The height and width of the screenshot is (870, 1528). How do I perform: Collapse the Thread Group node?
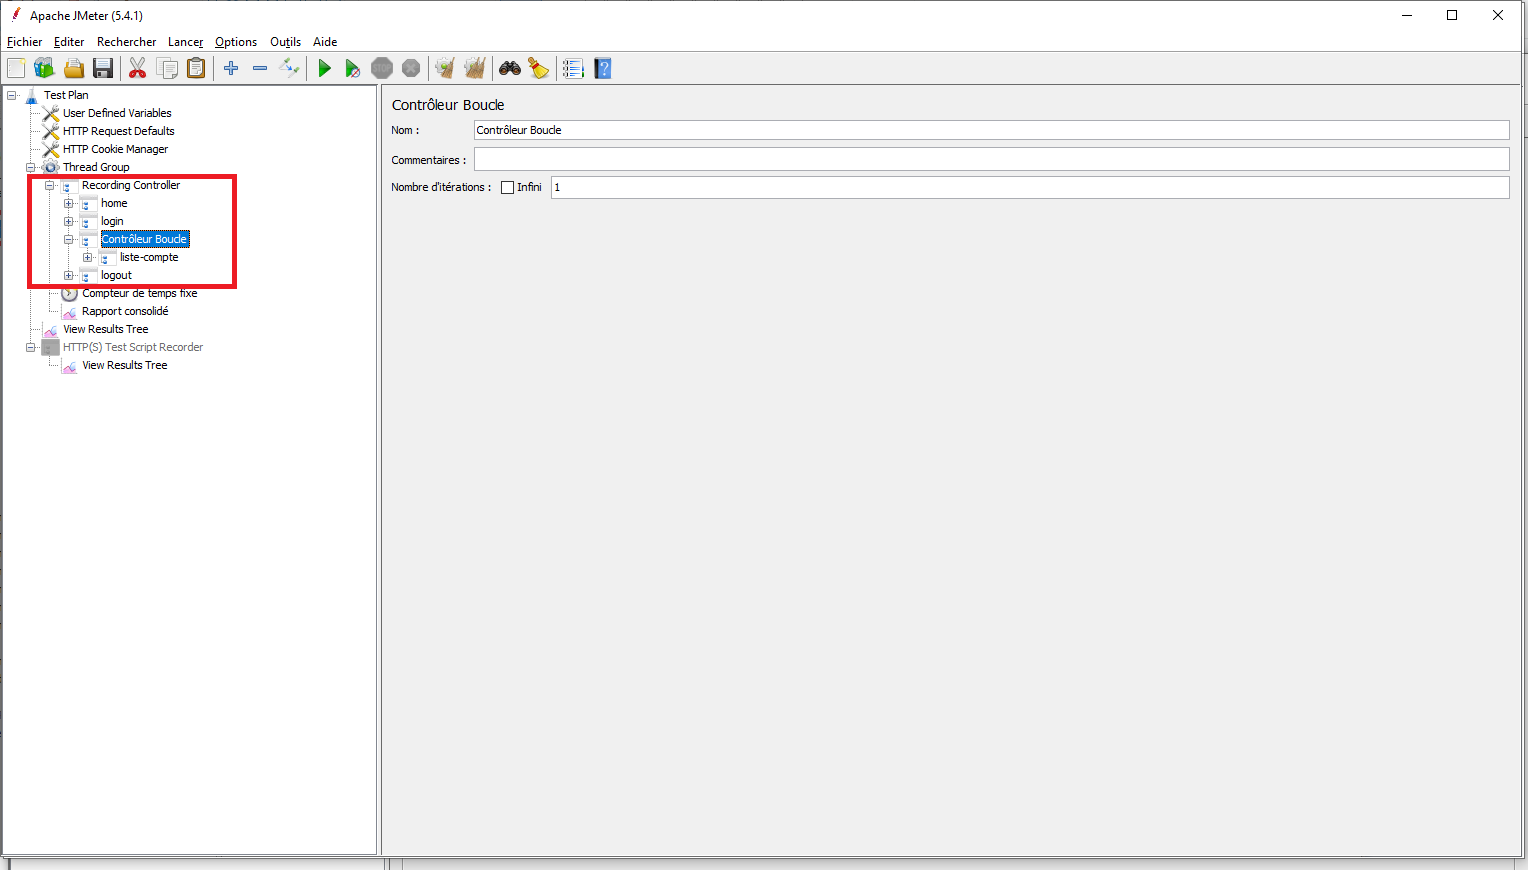pos(31,167)
